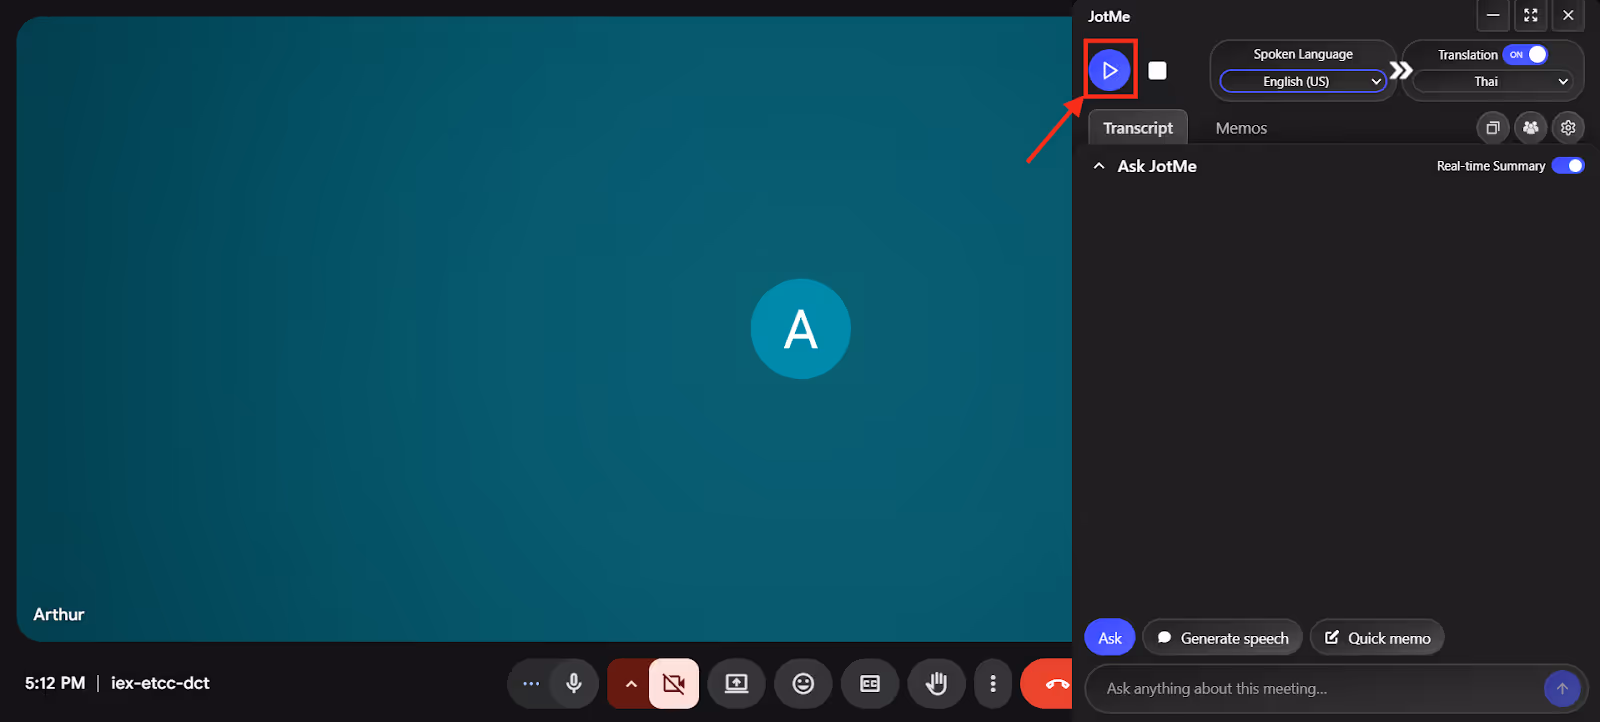Click the meeting code iex-etcc-dct
The image size is (1600, 722).
pos(160,683)
